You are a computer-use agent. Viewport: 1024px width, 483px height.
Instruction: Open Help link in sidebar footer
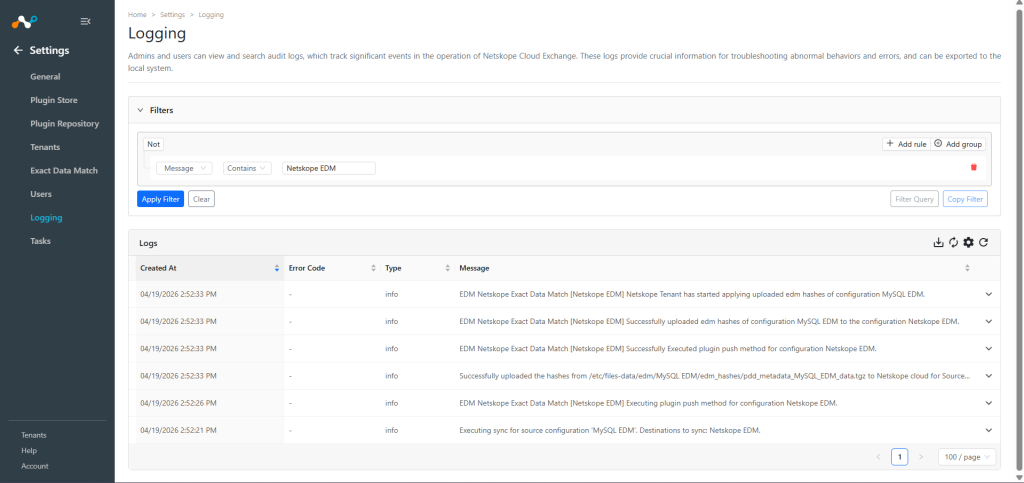click(29, 451)
